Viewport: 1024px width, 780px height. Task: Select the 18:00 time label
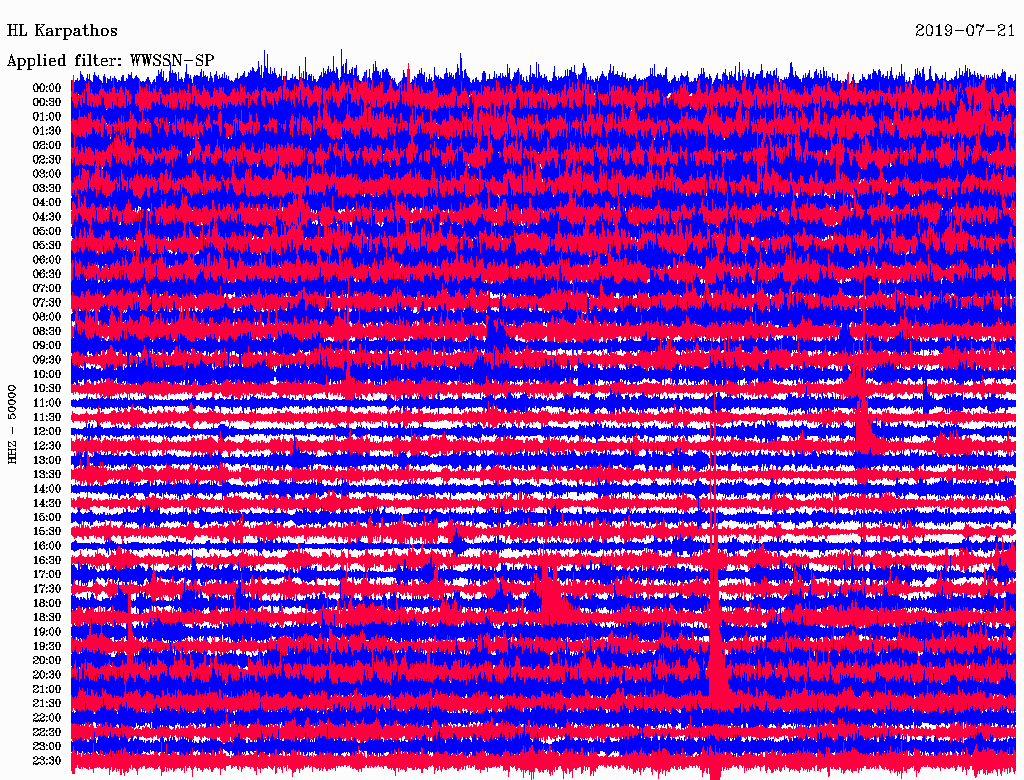(x=47, y=604)
